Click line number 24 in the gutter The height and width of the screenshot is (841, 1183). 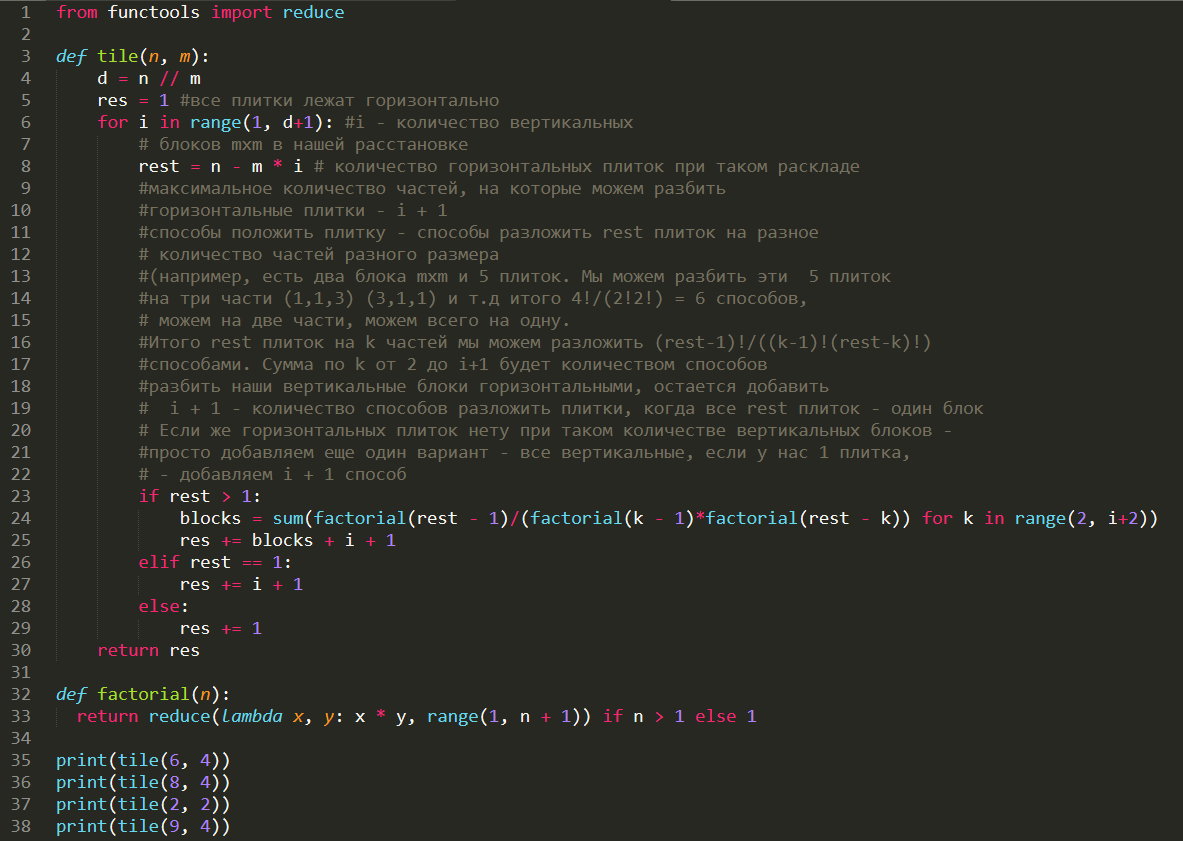[x=20, y=518]
